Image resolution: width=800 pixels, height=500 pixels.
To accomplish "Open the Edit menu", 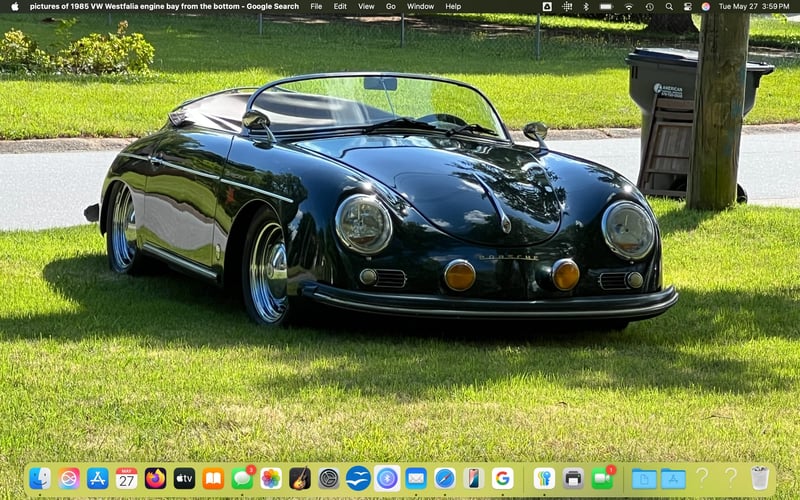I will (340, 7).
